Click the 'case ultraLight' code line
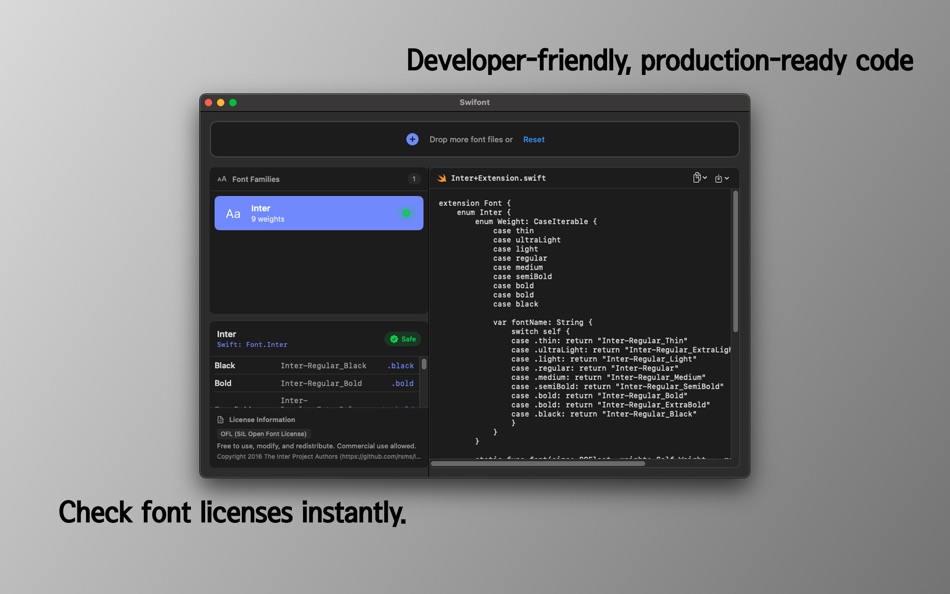The height and width of the screenshot is (594, 950). 526,240
